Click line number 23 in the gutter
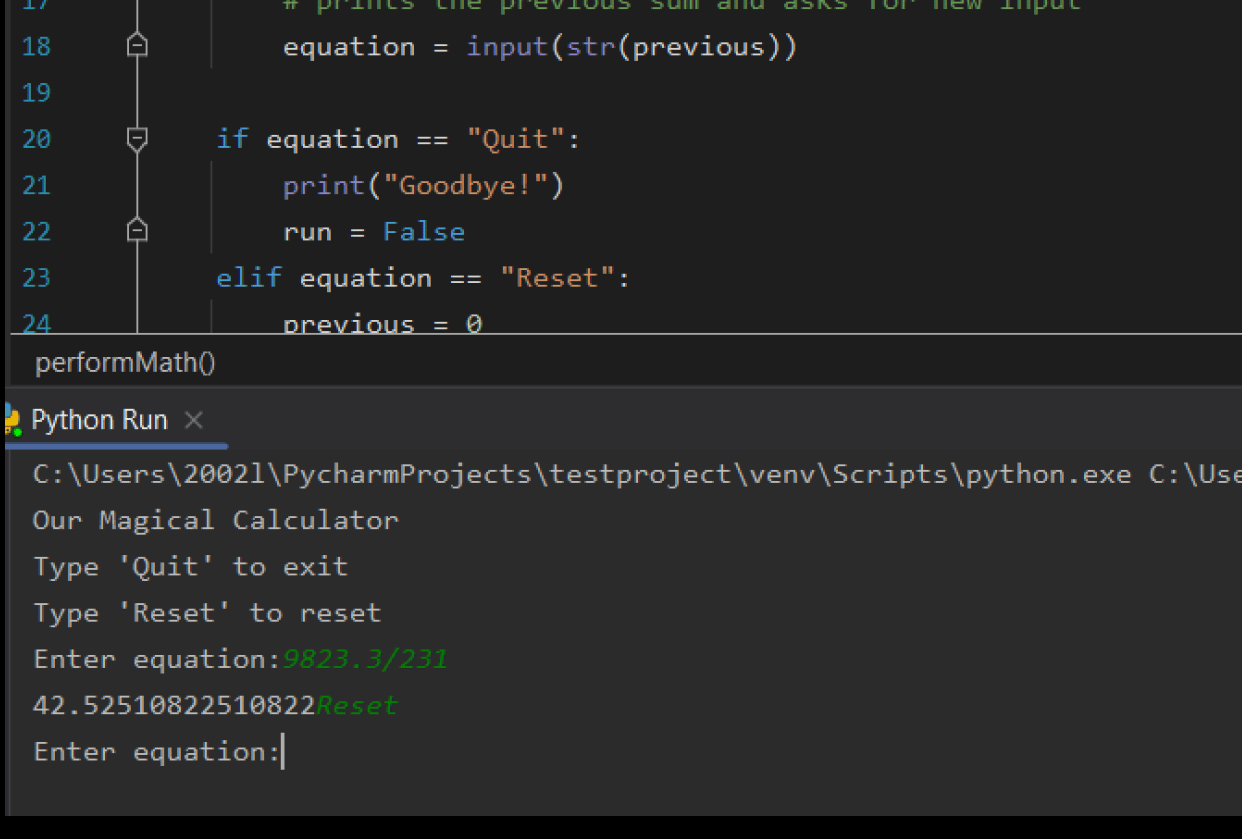This screenshot has width=1242, height=839. (36, 277)
